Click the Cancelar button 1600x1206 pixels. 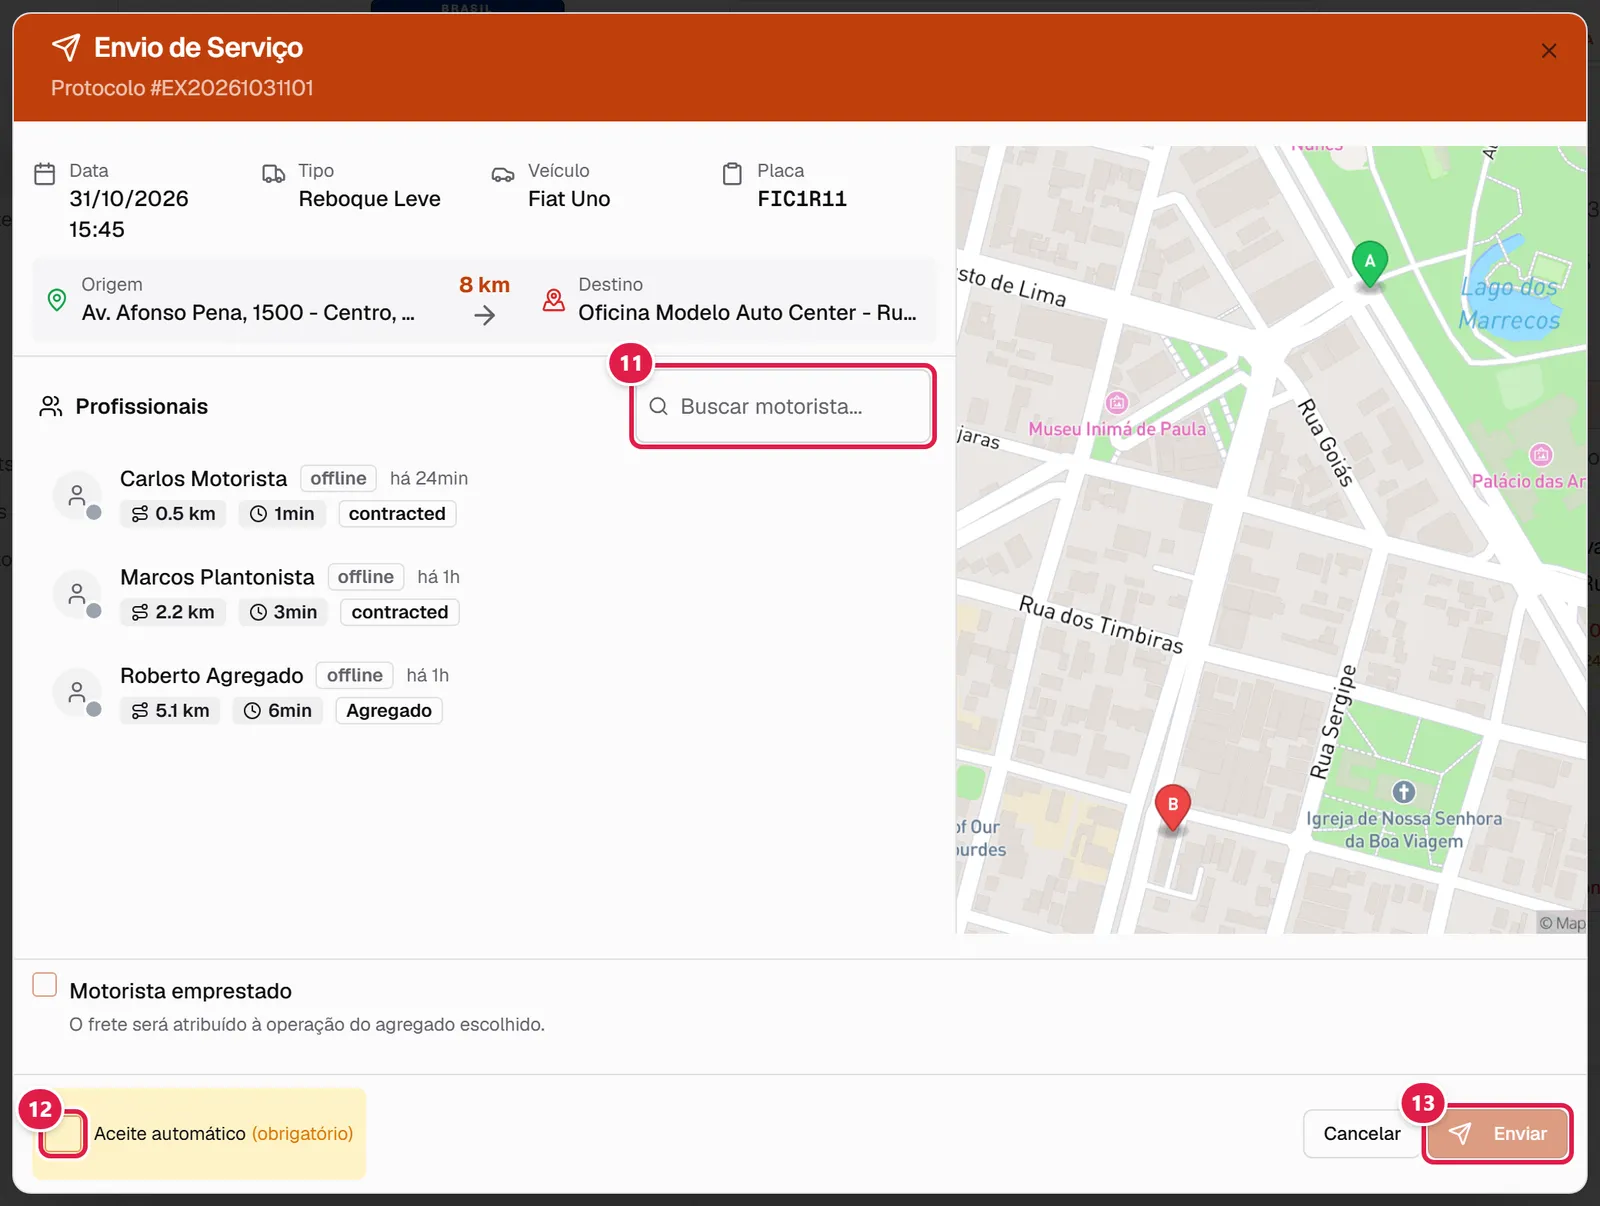tap(1361, 1134)
